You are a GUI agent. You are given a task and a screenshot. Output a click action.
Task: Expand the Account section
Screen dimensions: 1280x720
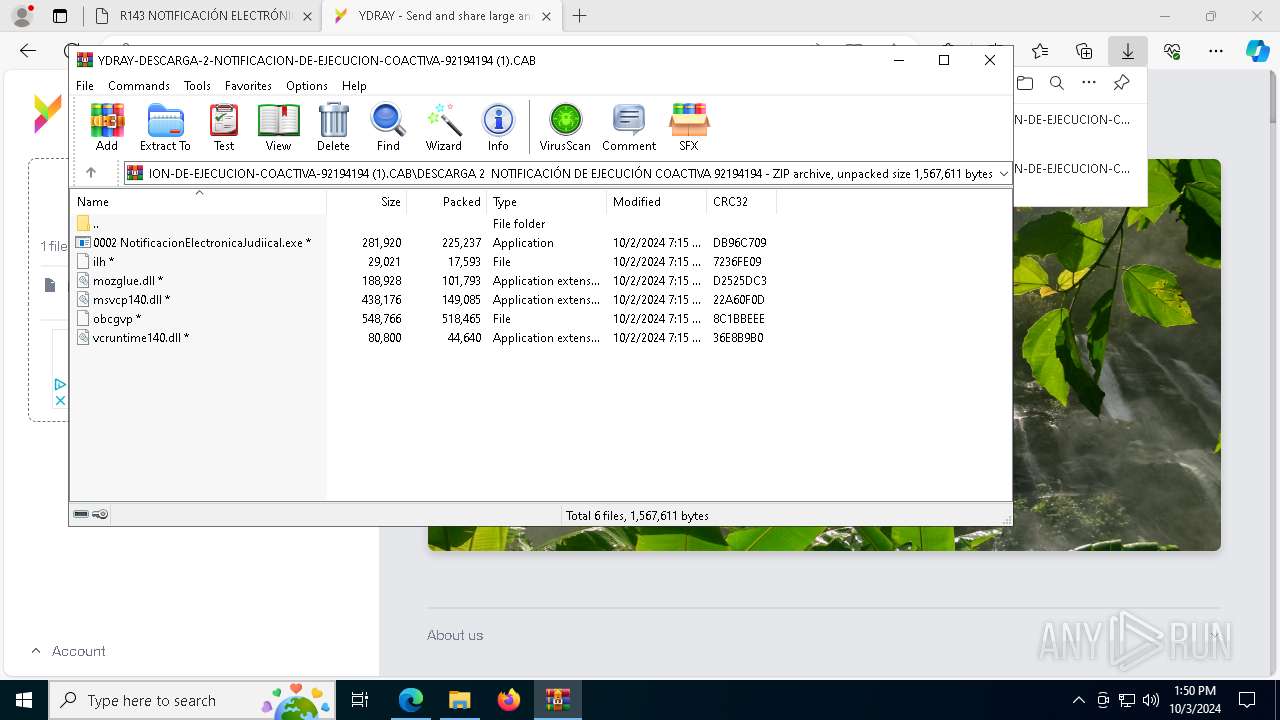pos(68,651)
